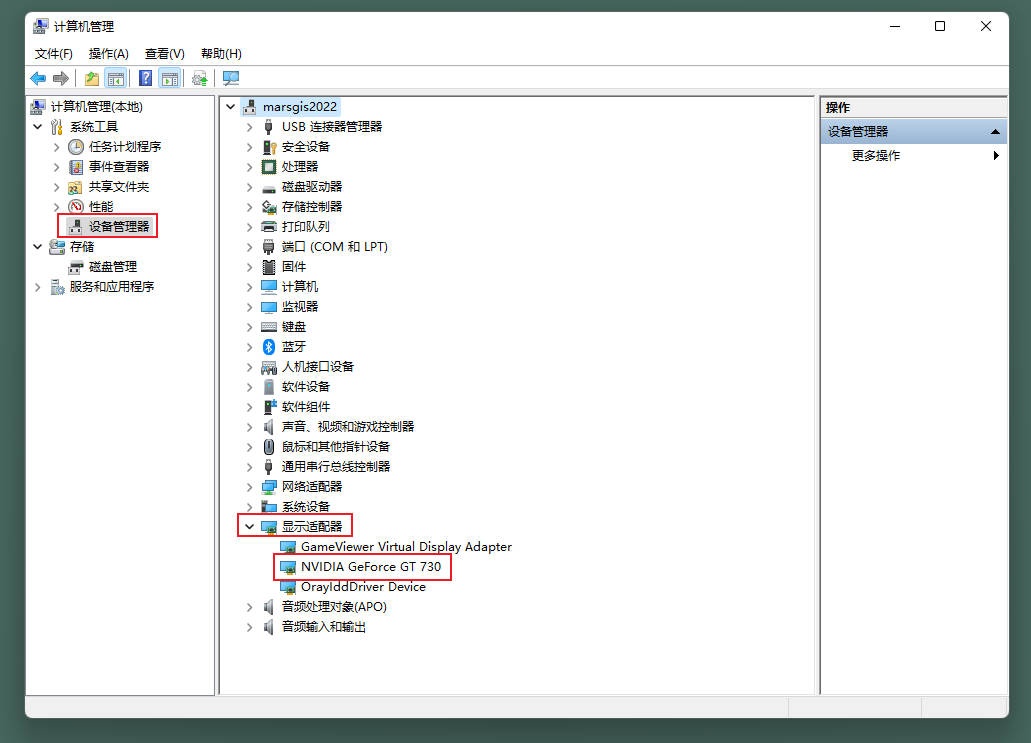Open the 查看(V) menu
This screenshot has width=1031, height=743.
tap(164, 53)
